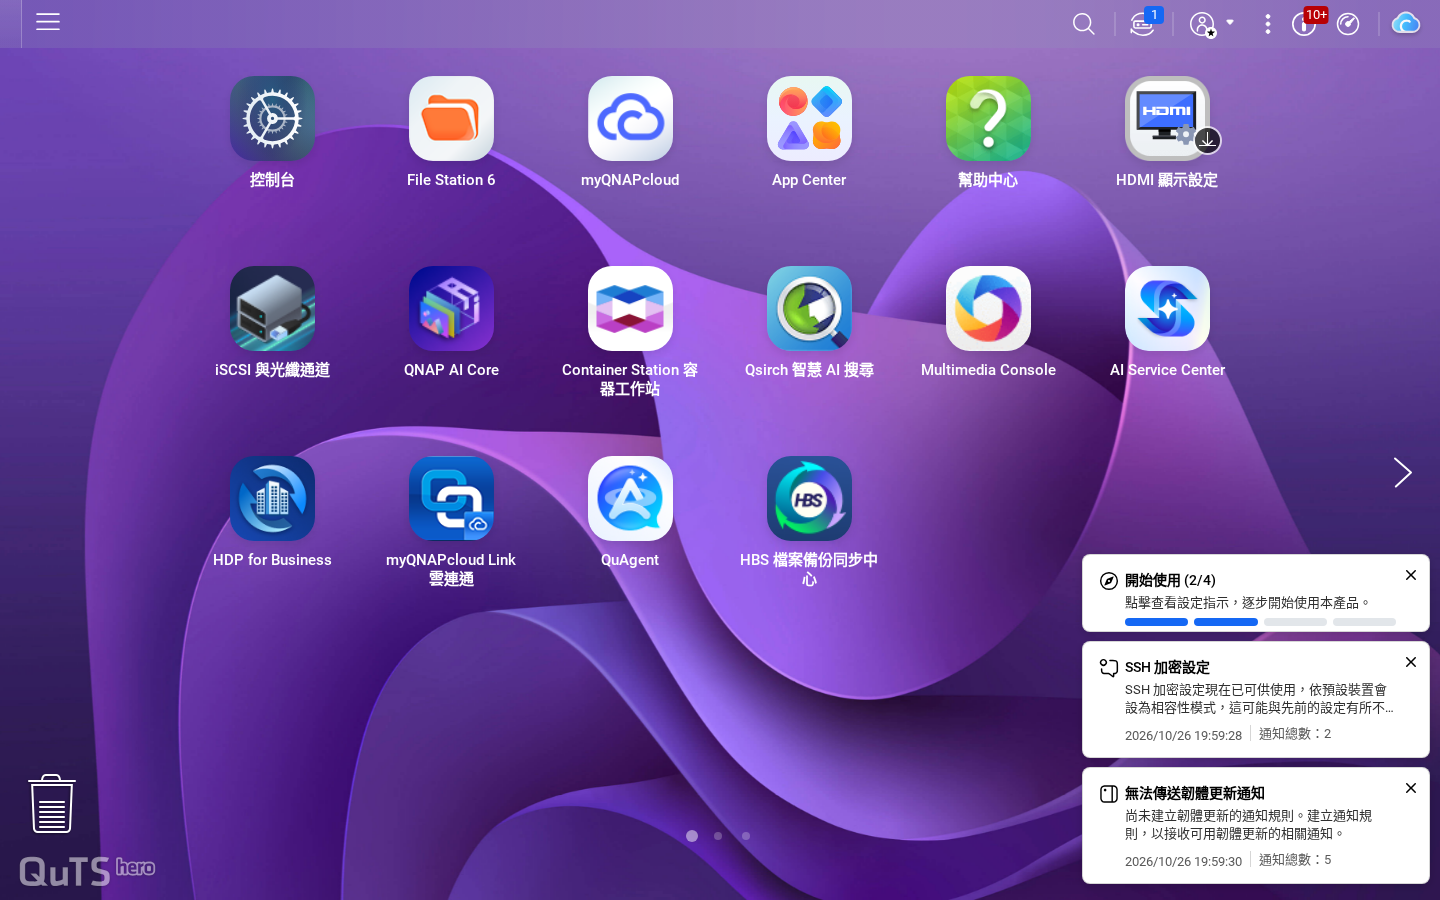
Task: Open the three-dot more options menu
Action: click(1267, 24)
